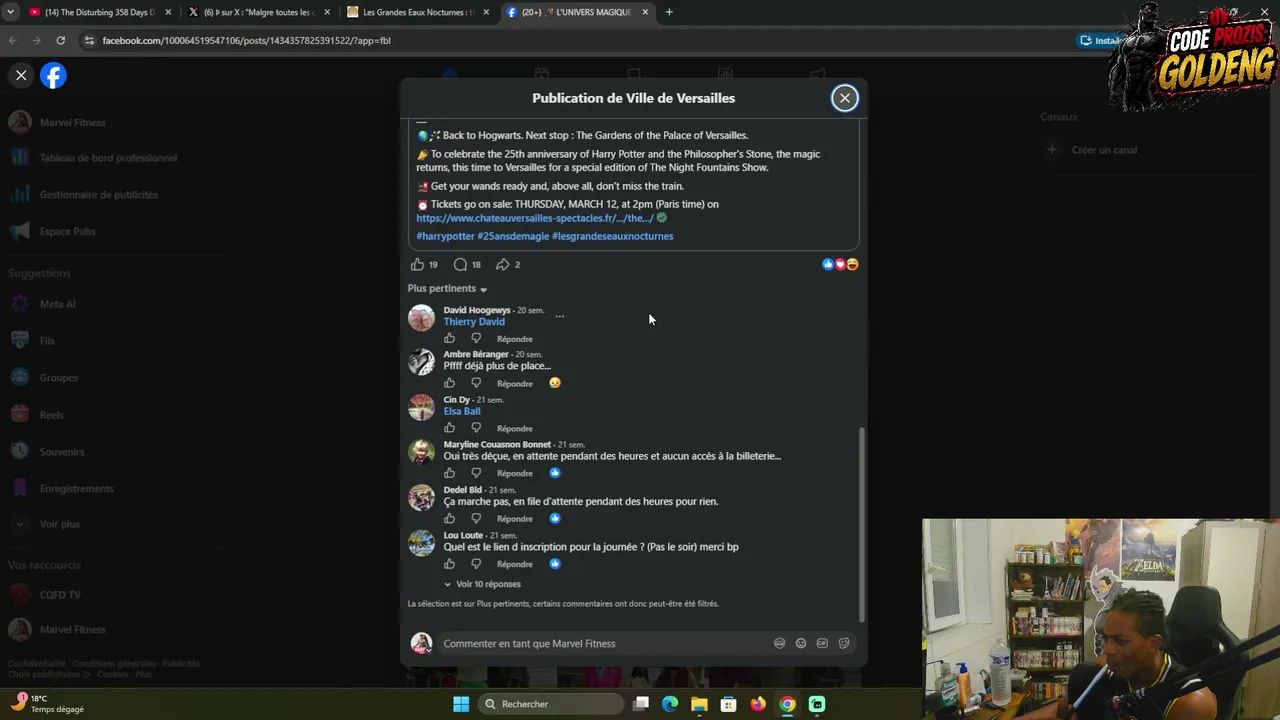Screen dimensions: 1280x720
Task: View like reaction on Lou Loute's comment
Action: pos(555,563)
